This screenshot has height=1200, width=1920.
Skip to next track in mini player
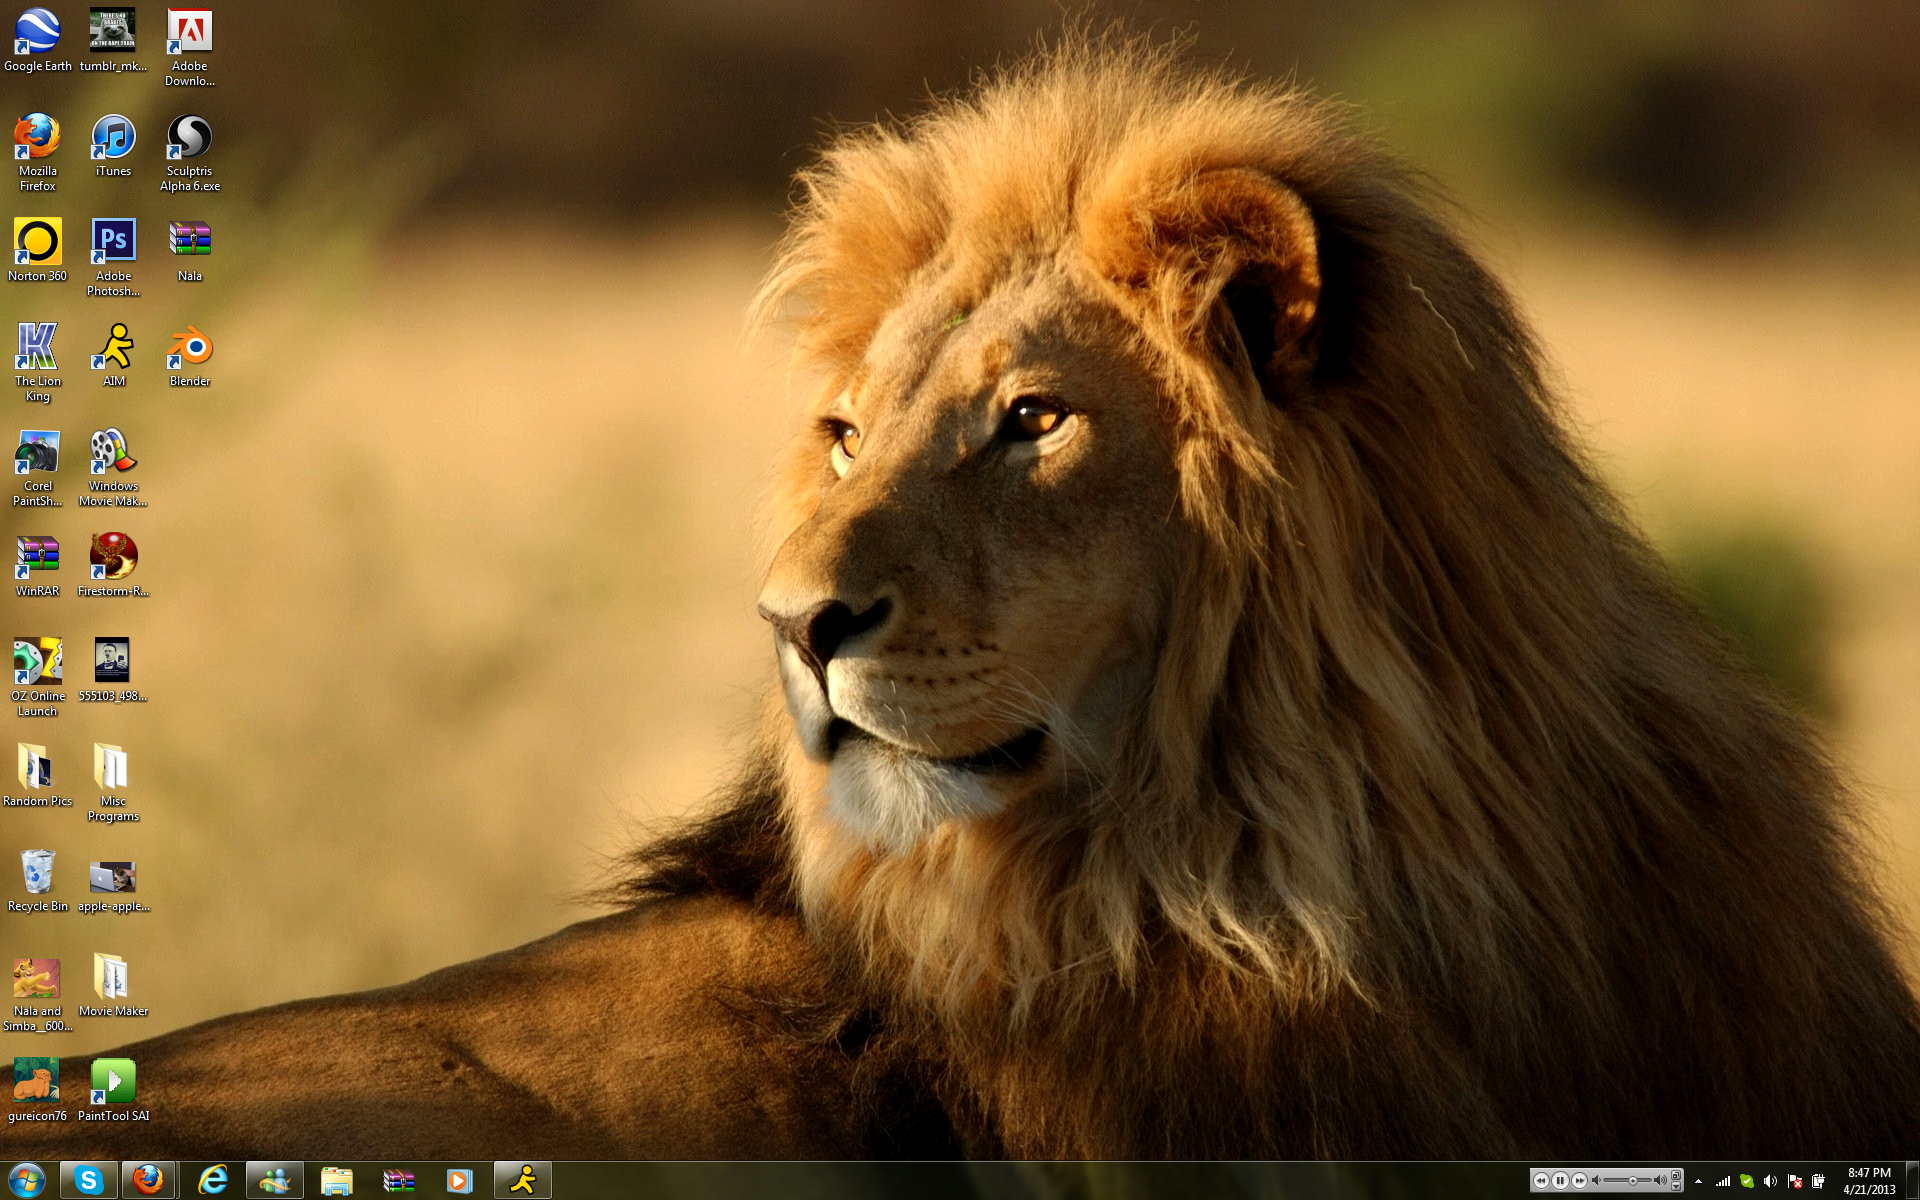point(1579,1180)
